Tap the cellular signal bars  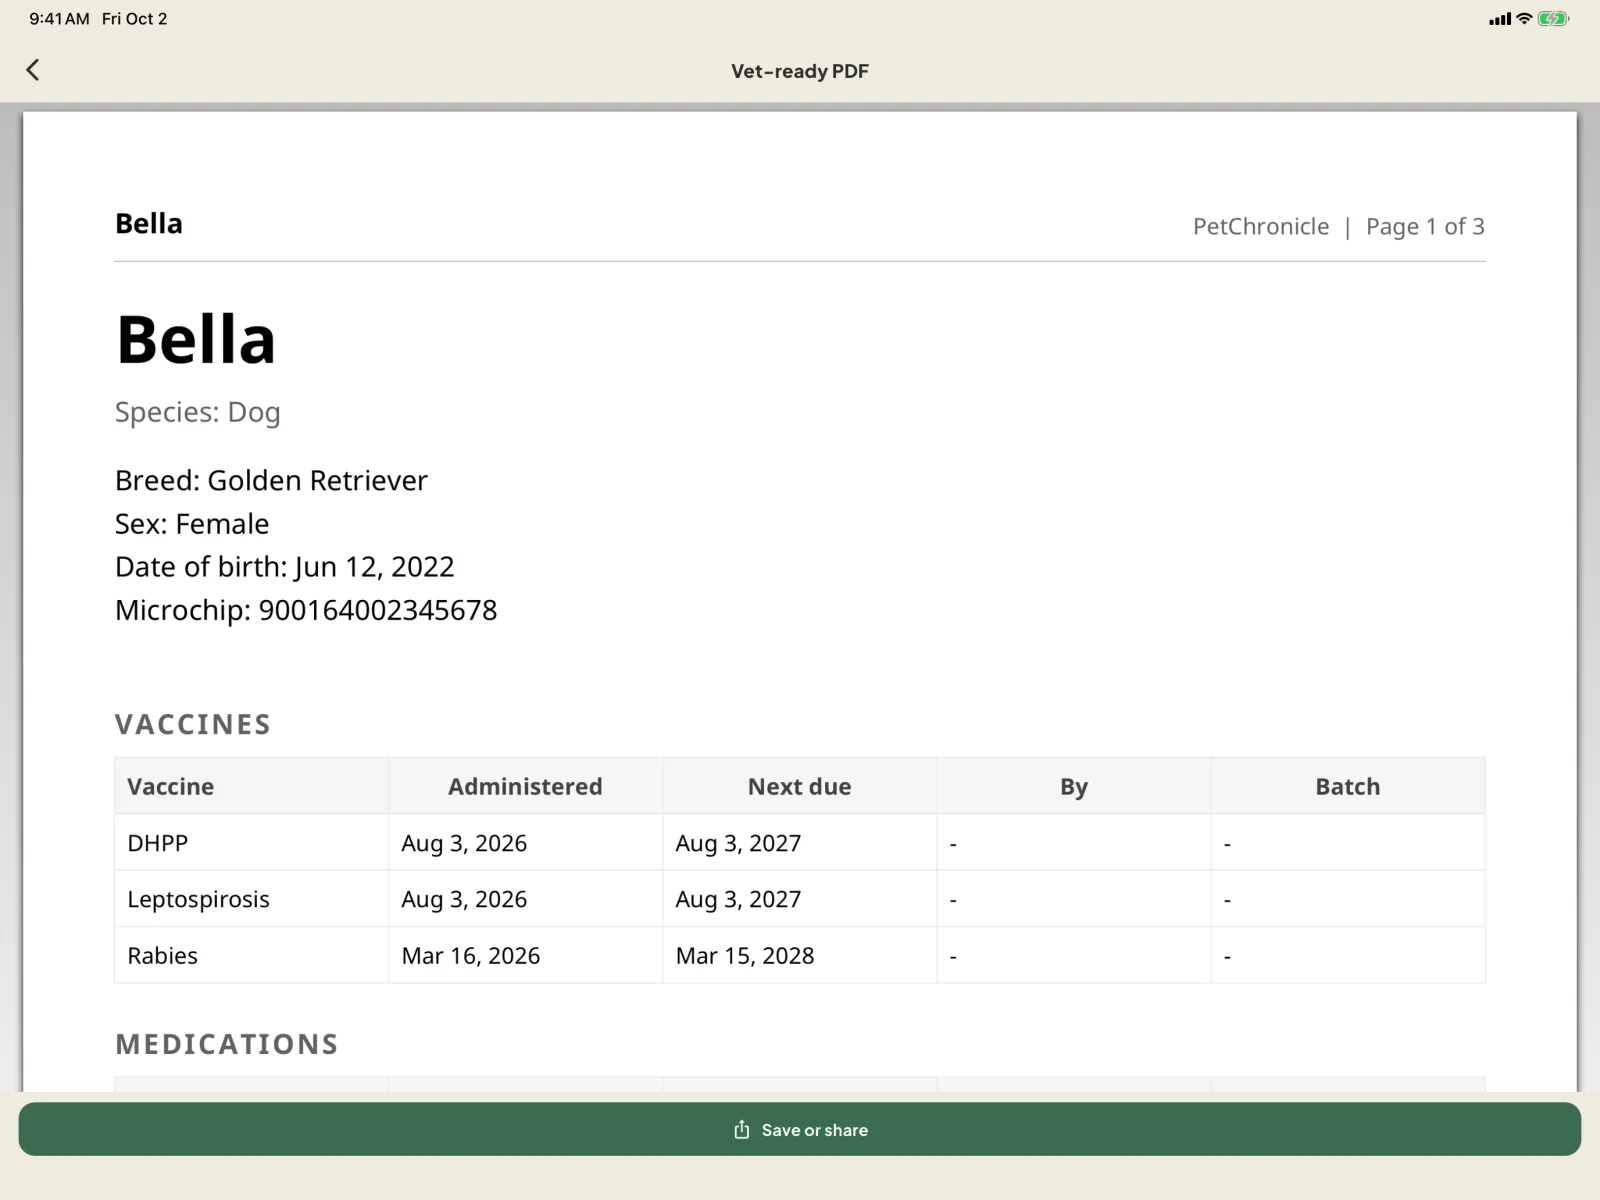coord(1499,19)
